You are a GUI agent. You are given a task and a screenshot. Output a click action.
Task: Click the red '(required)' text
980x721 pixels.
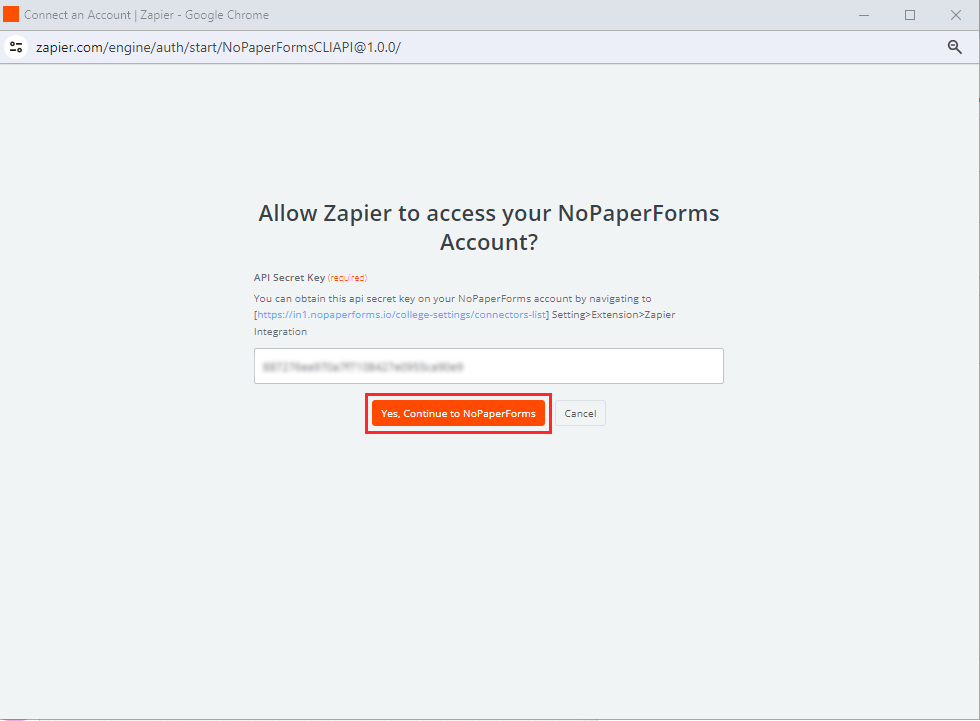coord(348,278)
